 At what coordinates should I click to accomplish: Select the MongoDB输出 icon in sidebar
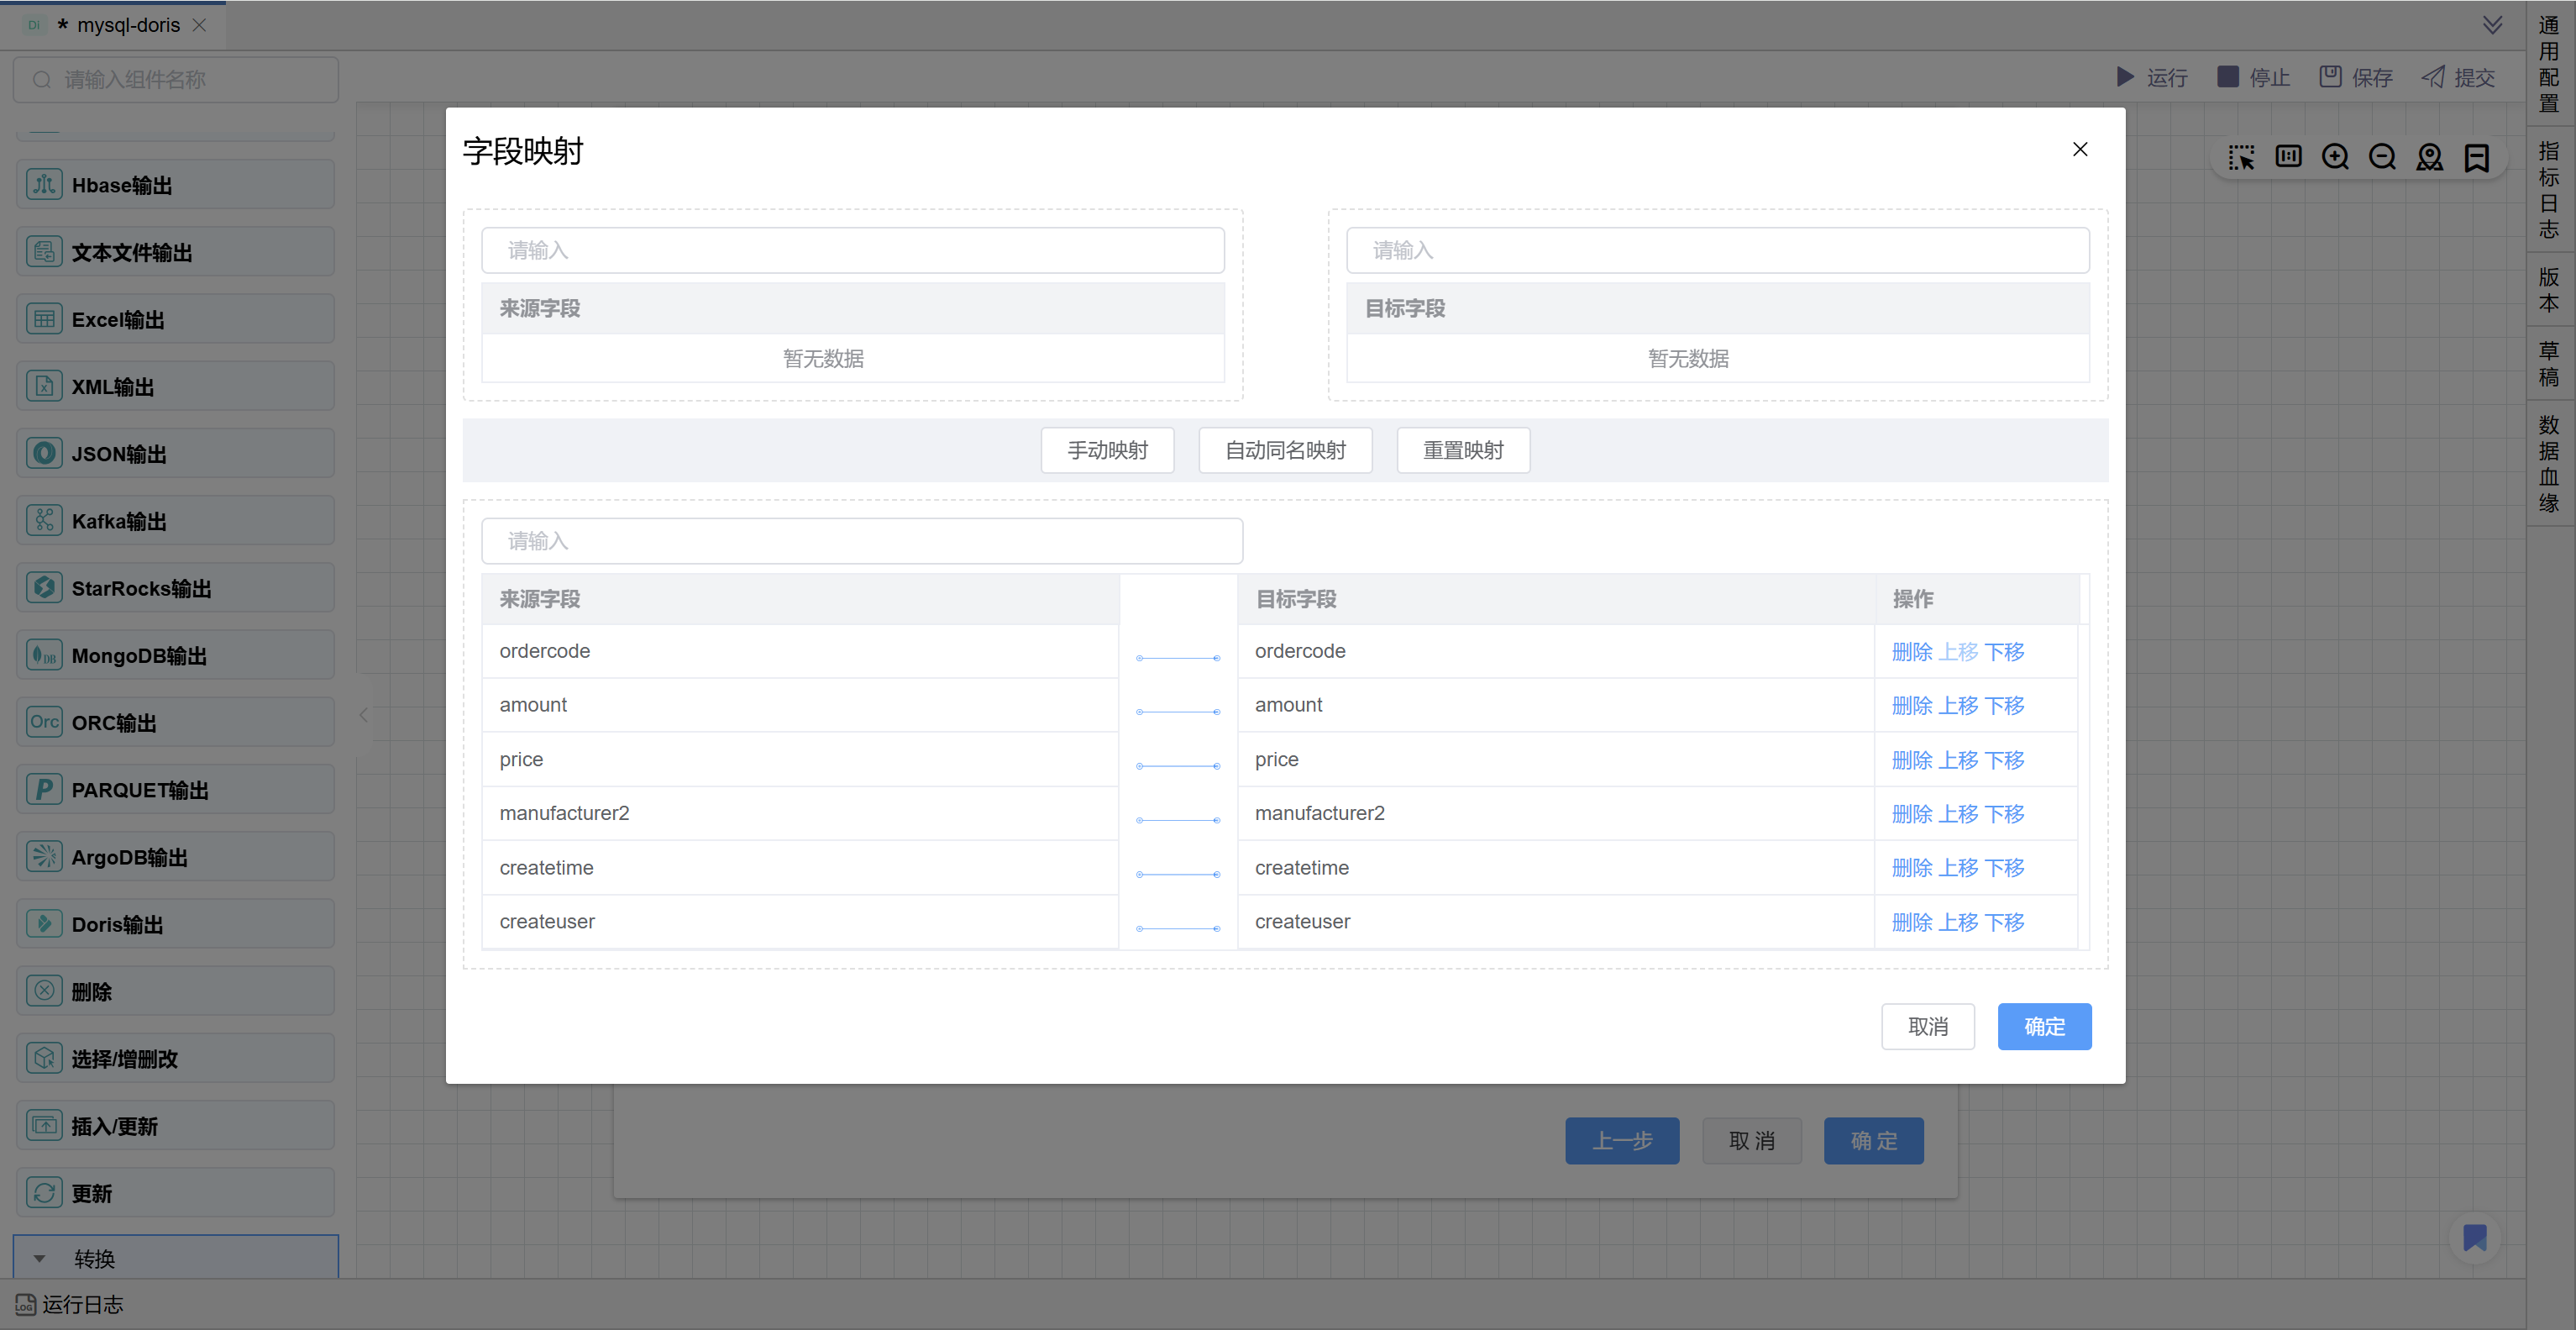tap(44, 655)
